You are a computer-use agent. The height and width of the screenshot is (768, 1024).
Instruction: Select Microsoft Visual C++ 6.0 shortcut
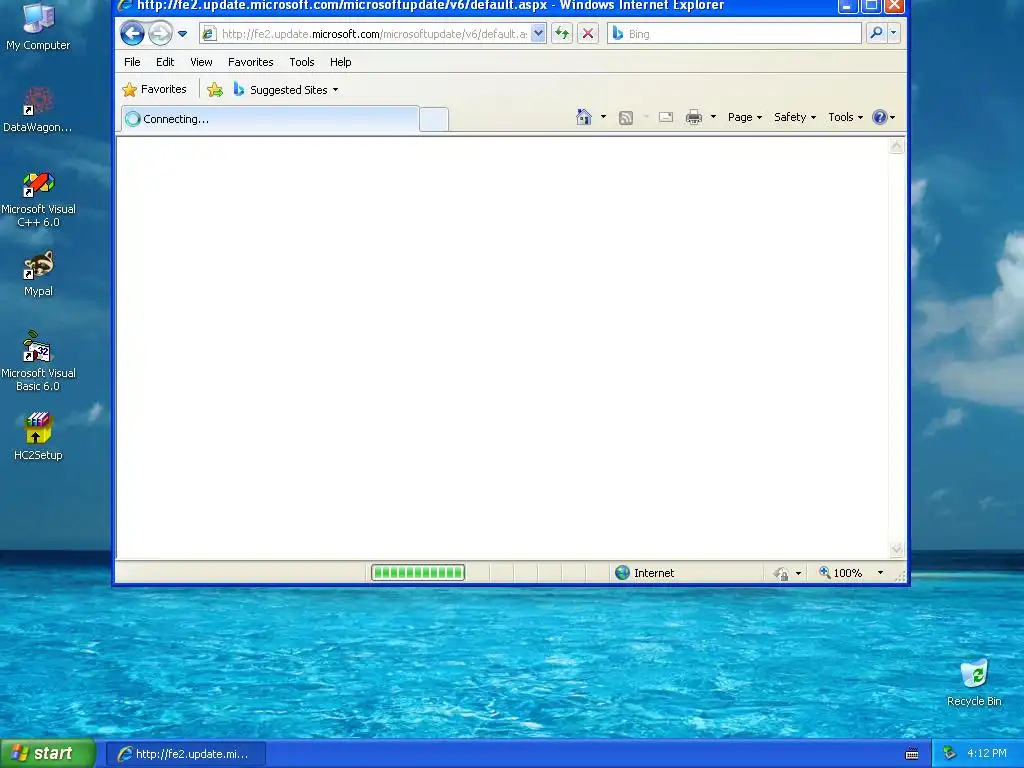coord(38,199)
